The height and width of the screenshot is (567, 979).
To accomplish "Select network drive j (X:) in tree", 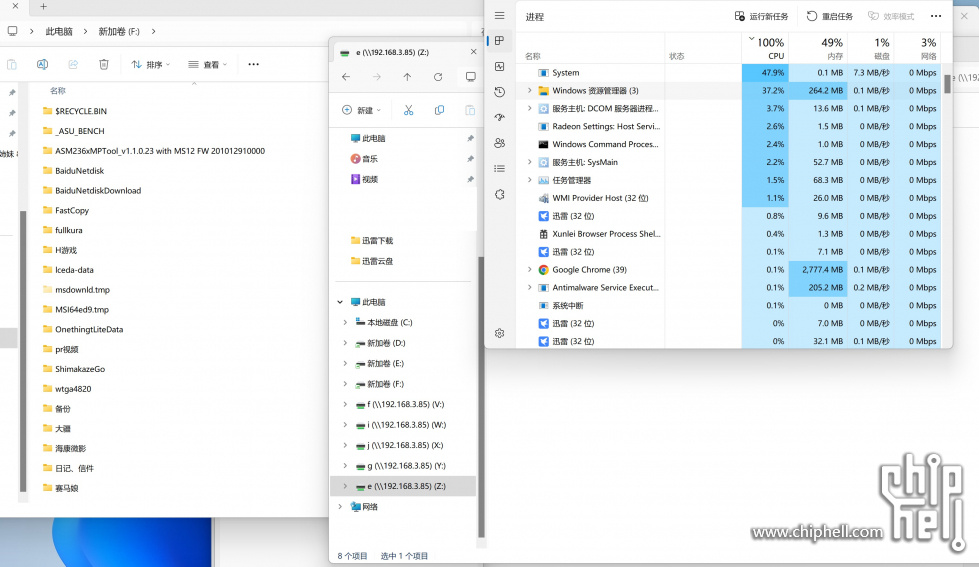I will click(400, 445).
